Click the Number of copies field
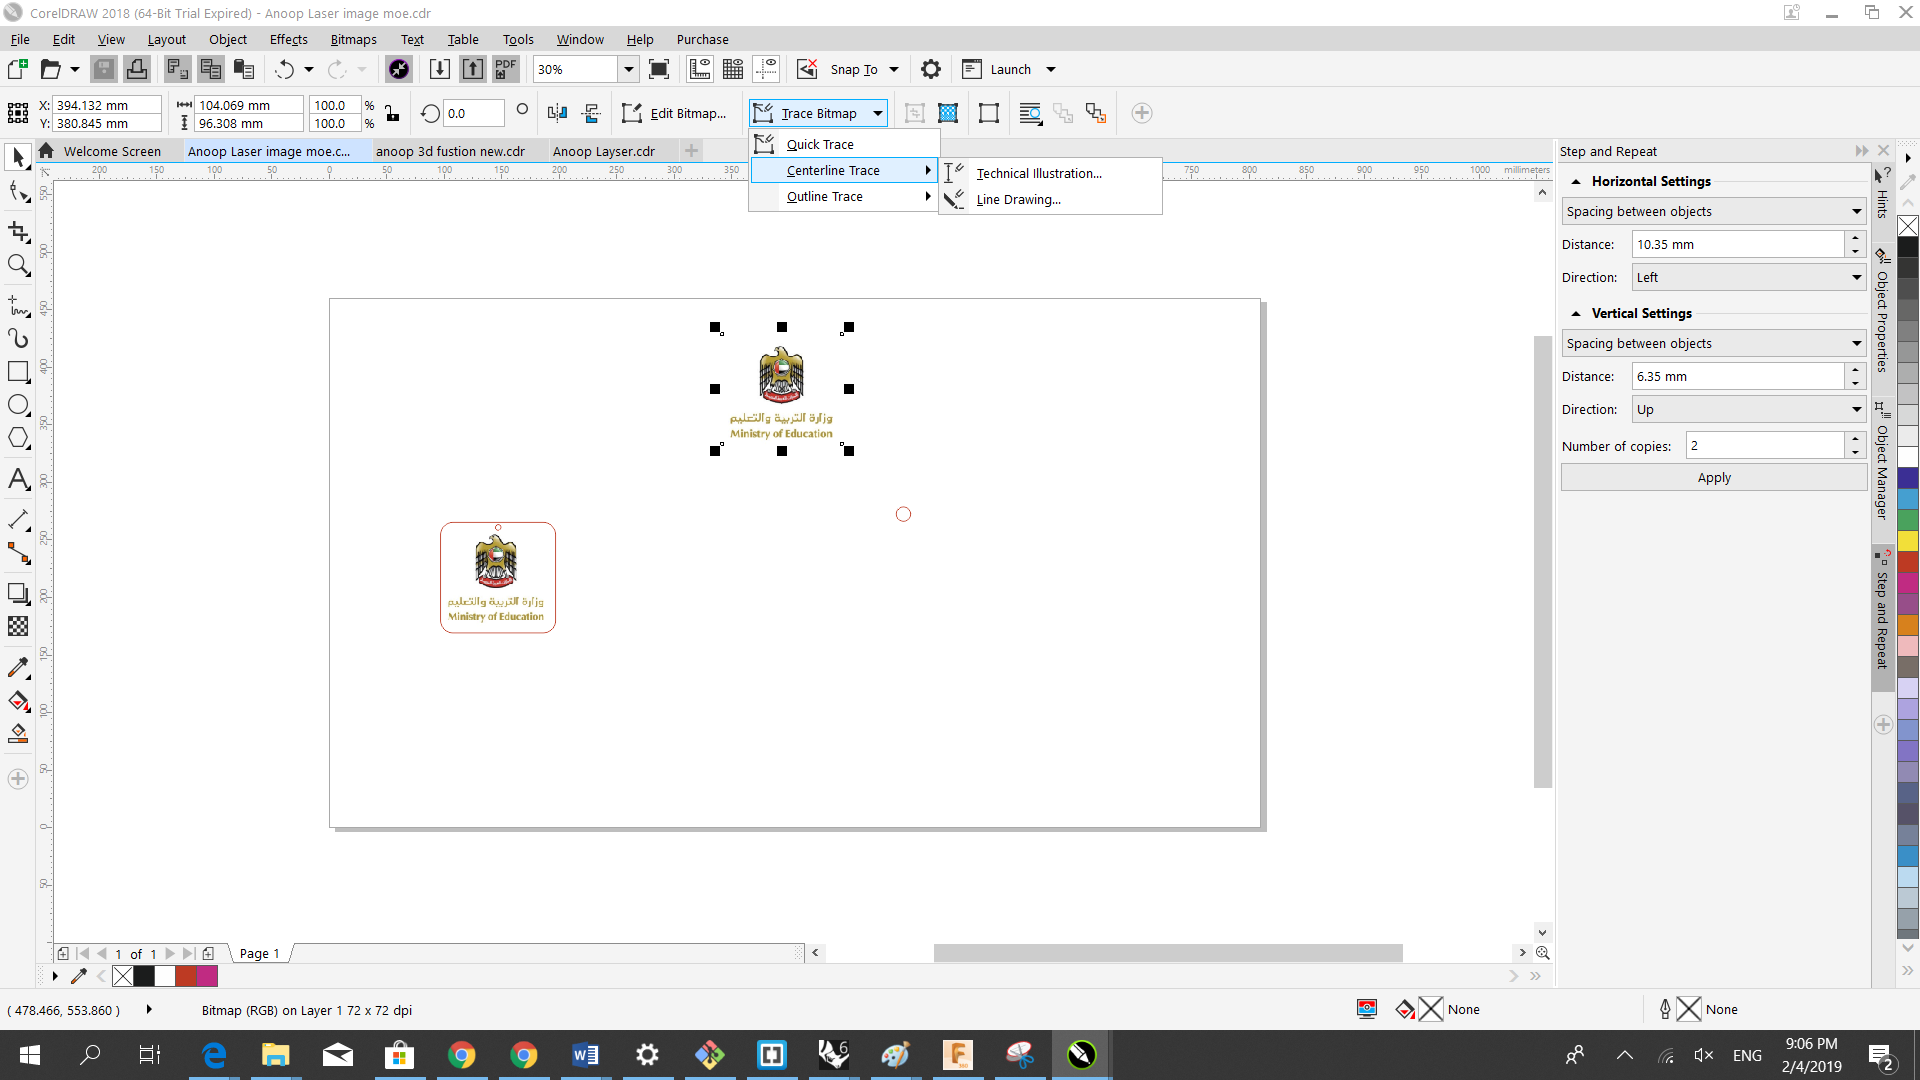 point(1765,445)
